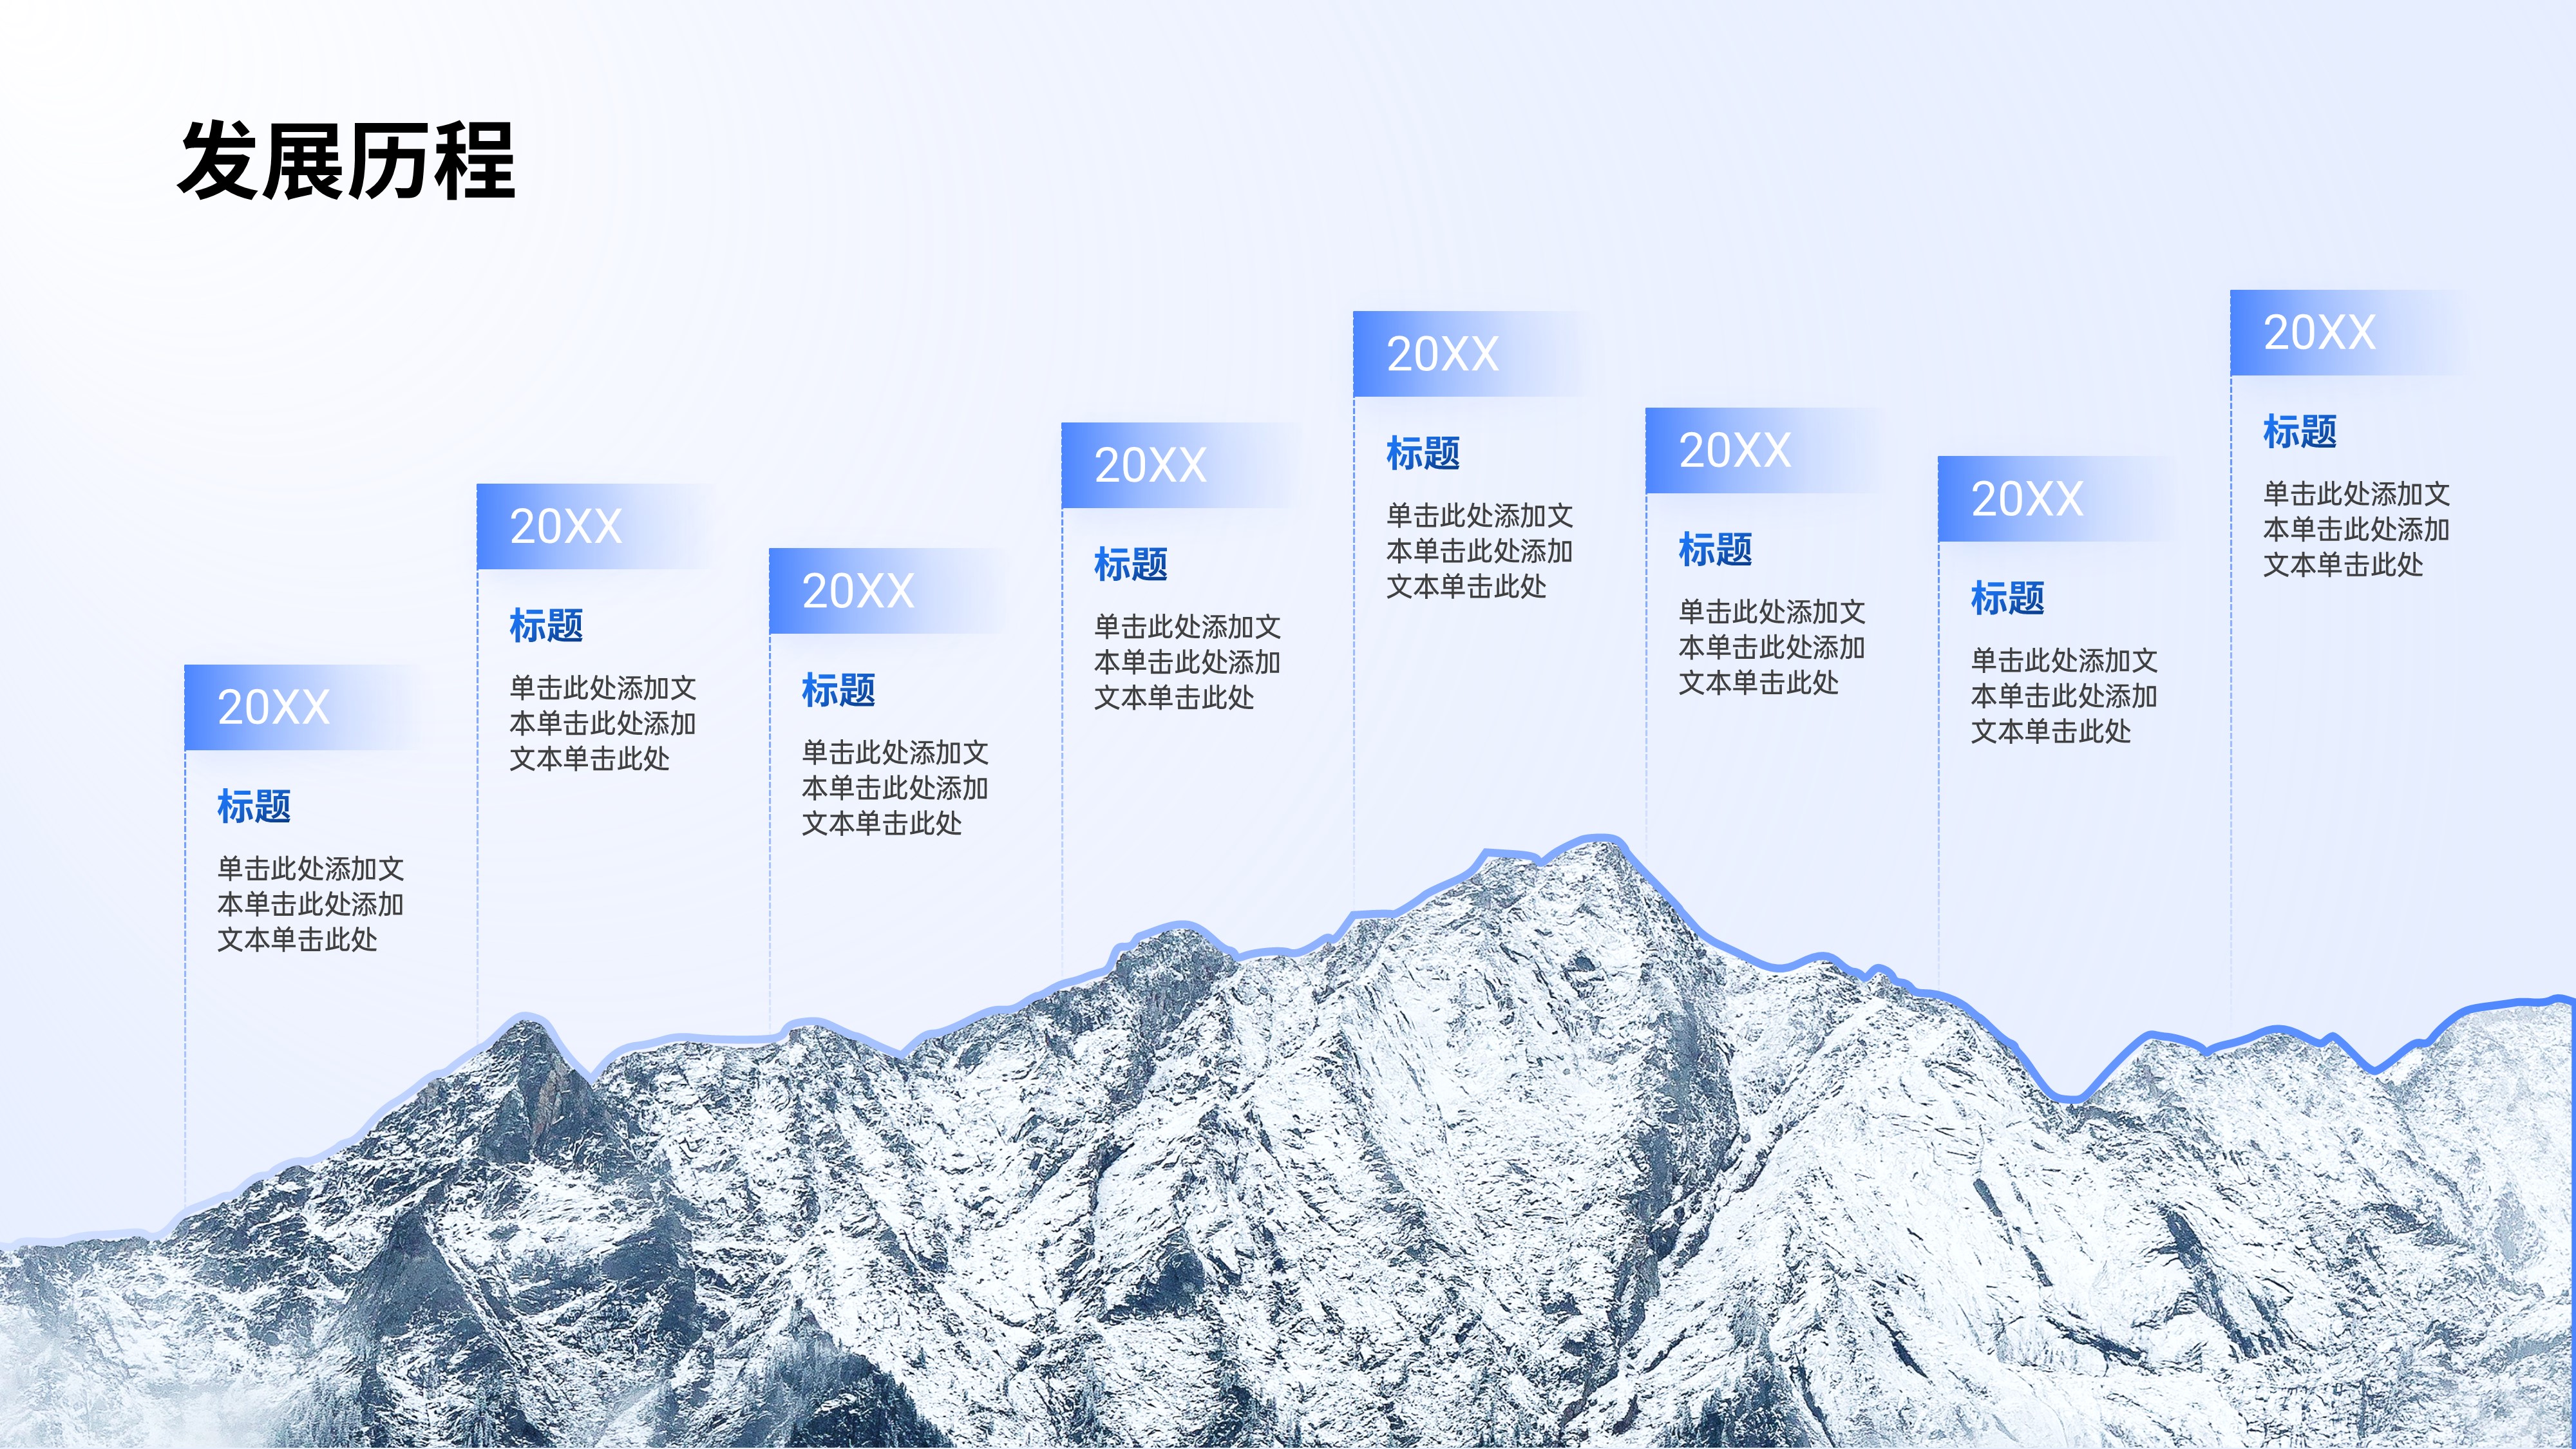The height and width of the screenshot is (1449, 2576).
Task: Click 标题 heading in the fifth column
Action: 1423,453
